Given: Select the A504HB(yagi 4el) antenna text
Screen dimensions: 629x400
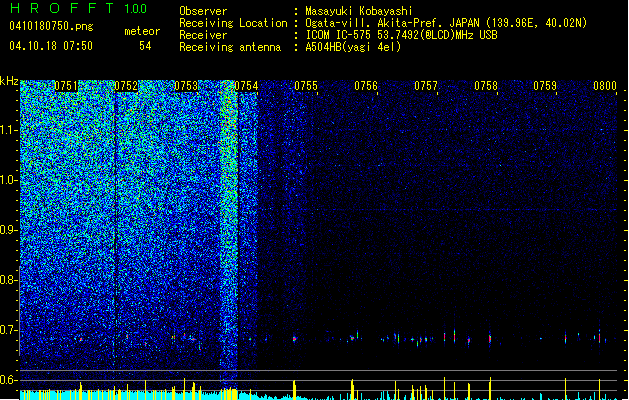Looking at the screenshot, I should [x=353, y=47].
